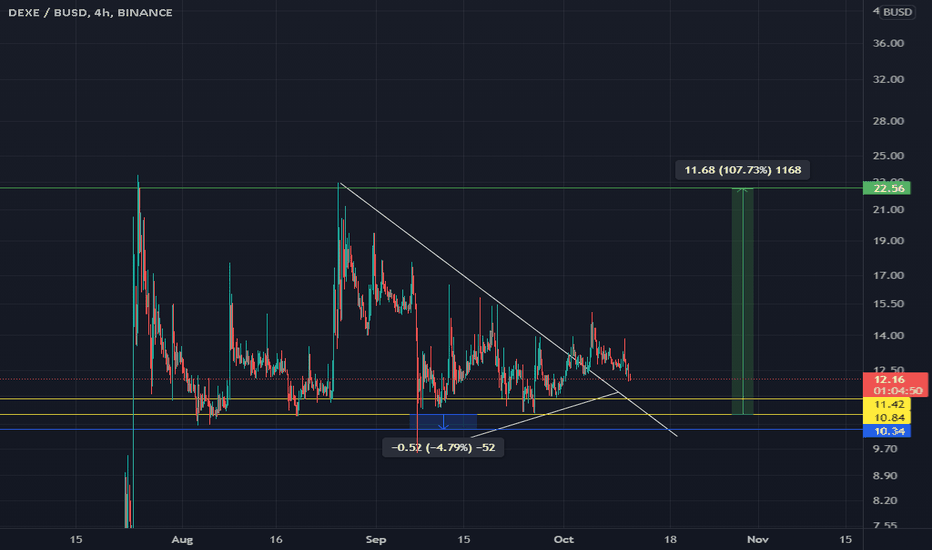The image size is (932, 550).
Task: Click the 36.00 price axis tick
Action: [x=888, y=43]
